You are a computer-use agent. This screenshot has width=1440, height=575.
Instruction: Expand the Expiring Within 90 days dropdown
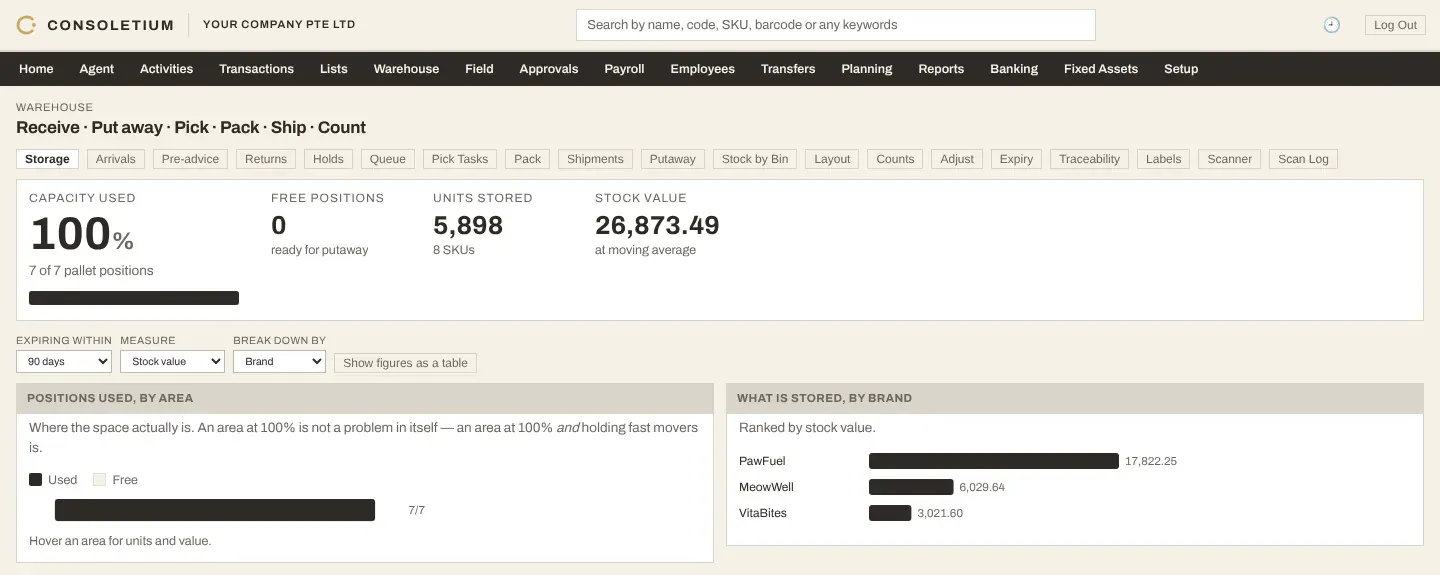tap(64, 362)
